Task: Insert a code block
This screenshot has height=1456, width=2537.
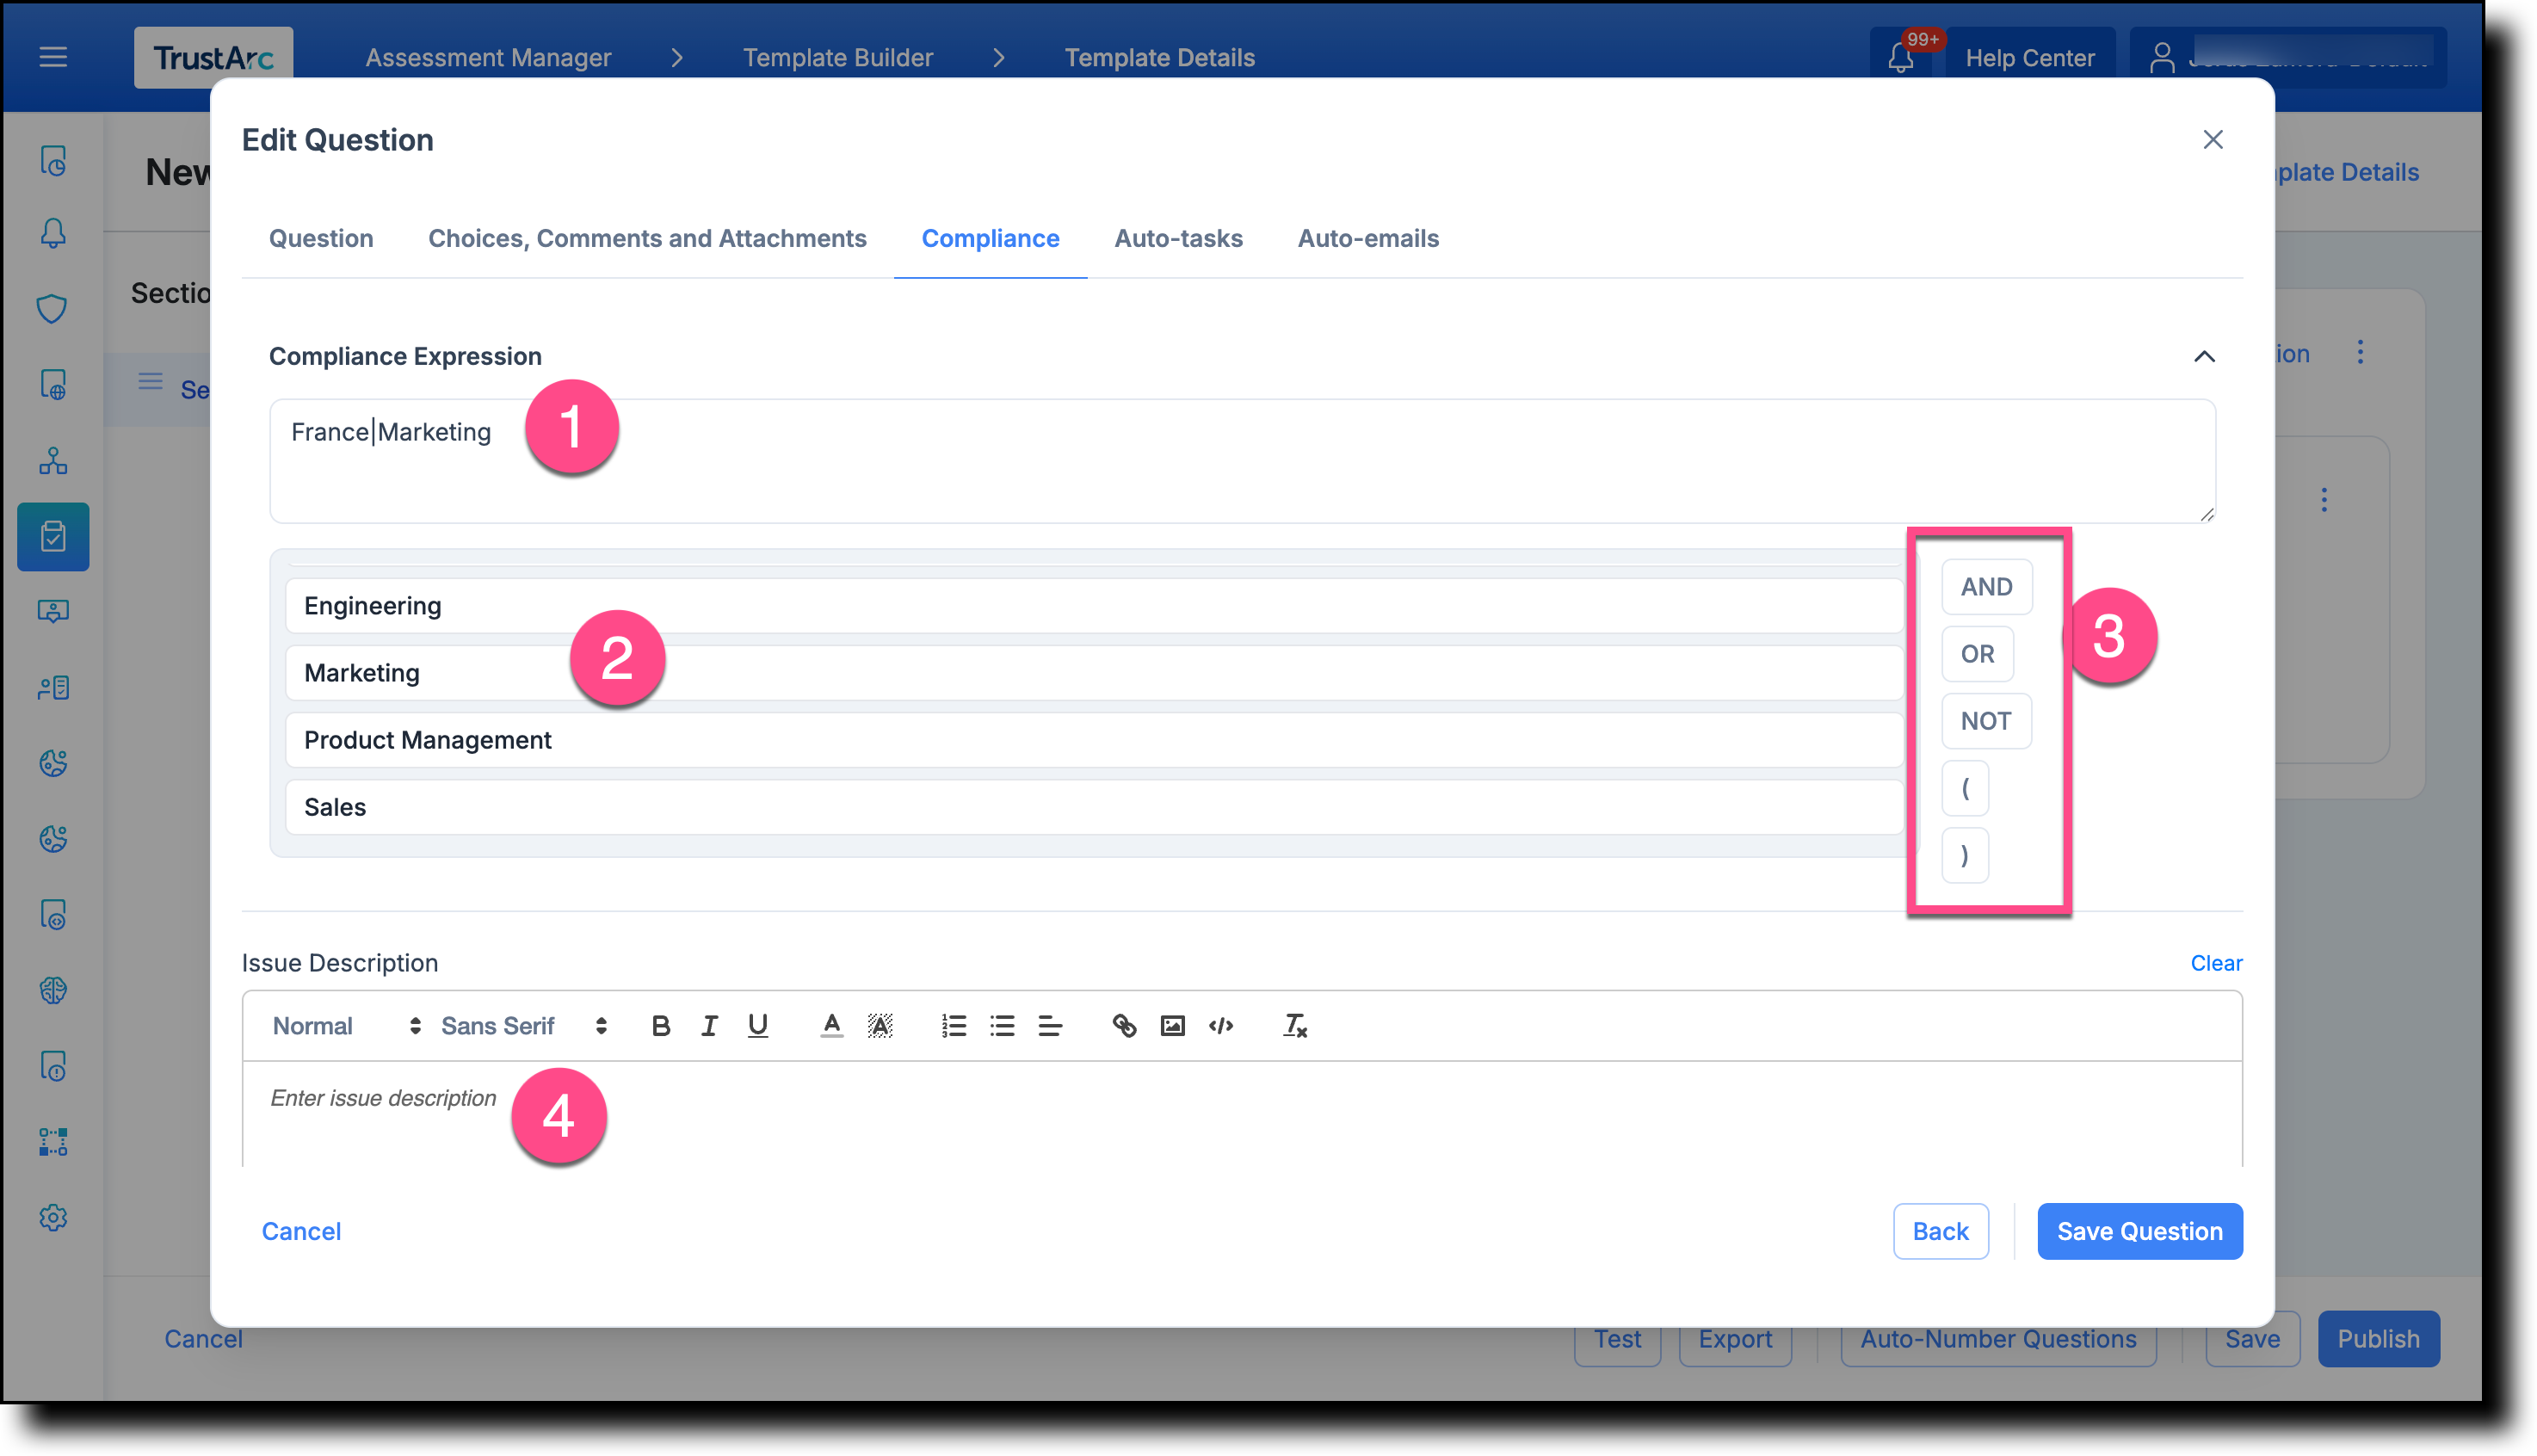Action: (x=1221, y=1026)
